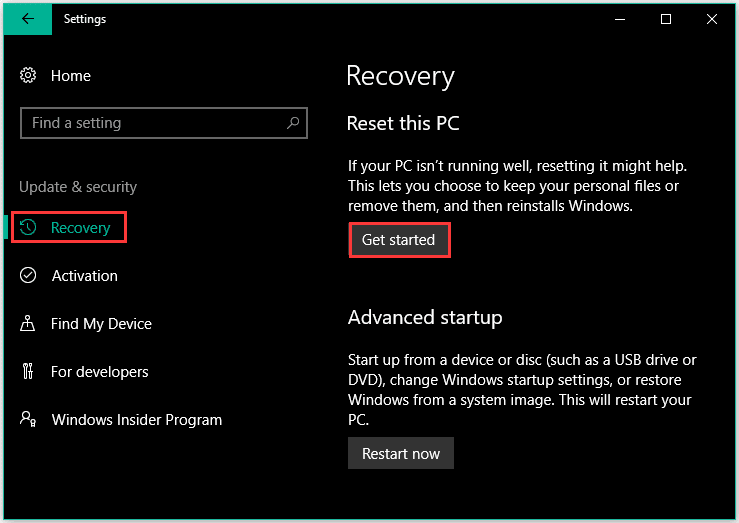Go to For developers settings
The width and height of the screenshot is (739, 523).
point(99,372)
